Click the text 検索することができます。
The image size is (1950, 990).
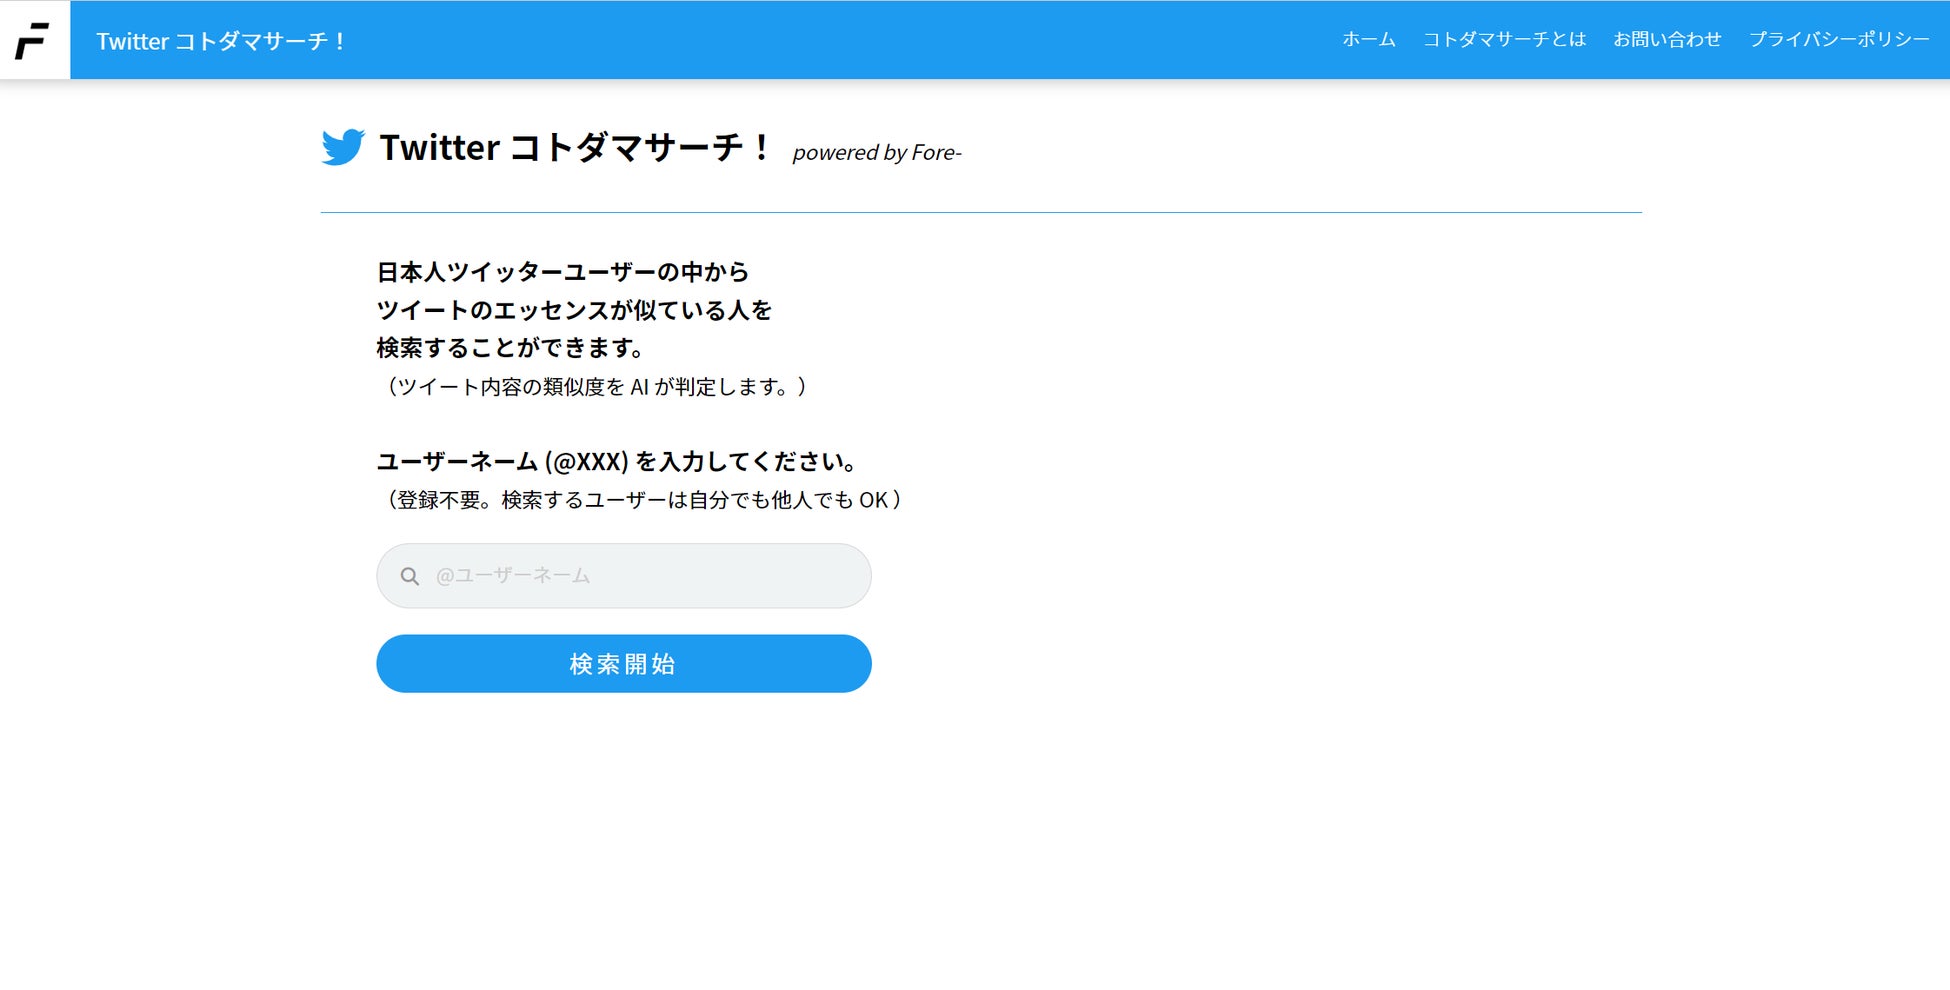click(511, 348)
